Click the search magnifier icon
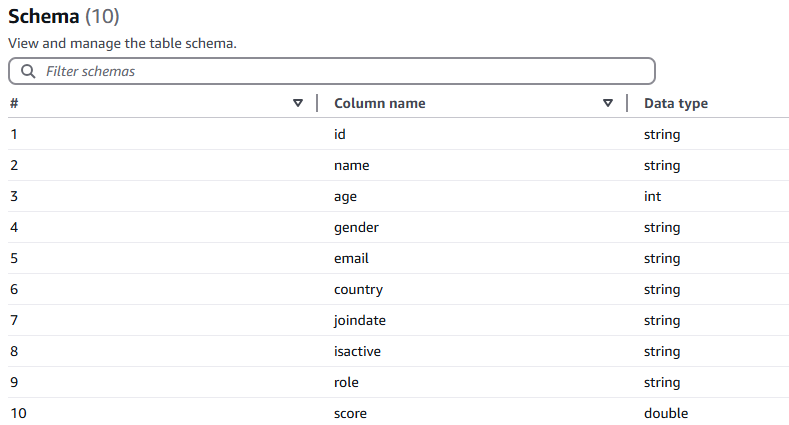Viewport: 789px width, 425px height. tap(28, 72)
